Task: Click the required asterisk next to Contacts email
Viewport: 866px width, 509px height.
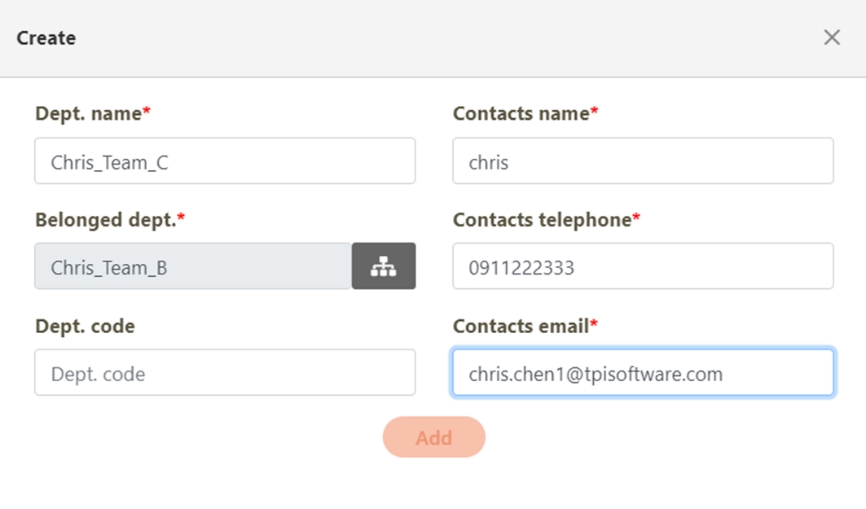Action: click(x=594, y=324)
